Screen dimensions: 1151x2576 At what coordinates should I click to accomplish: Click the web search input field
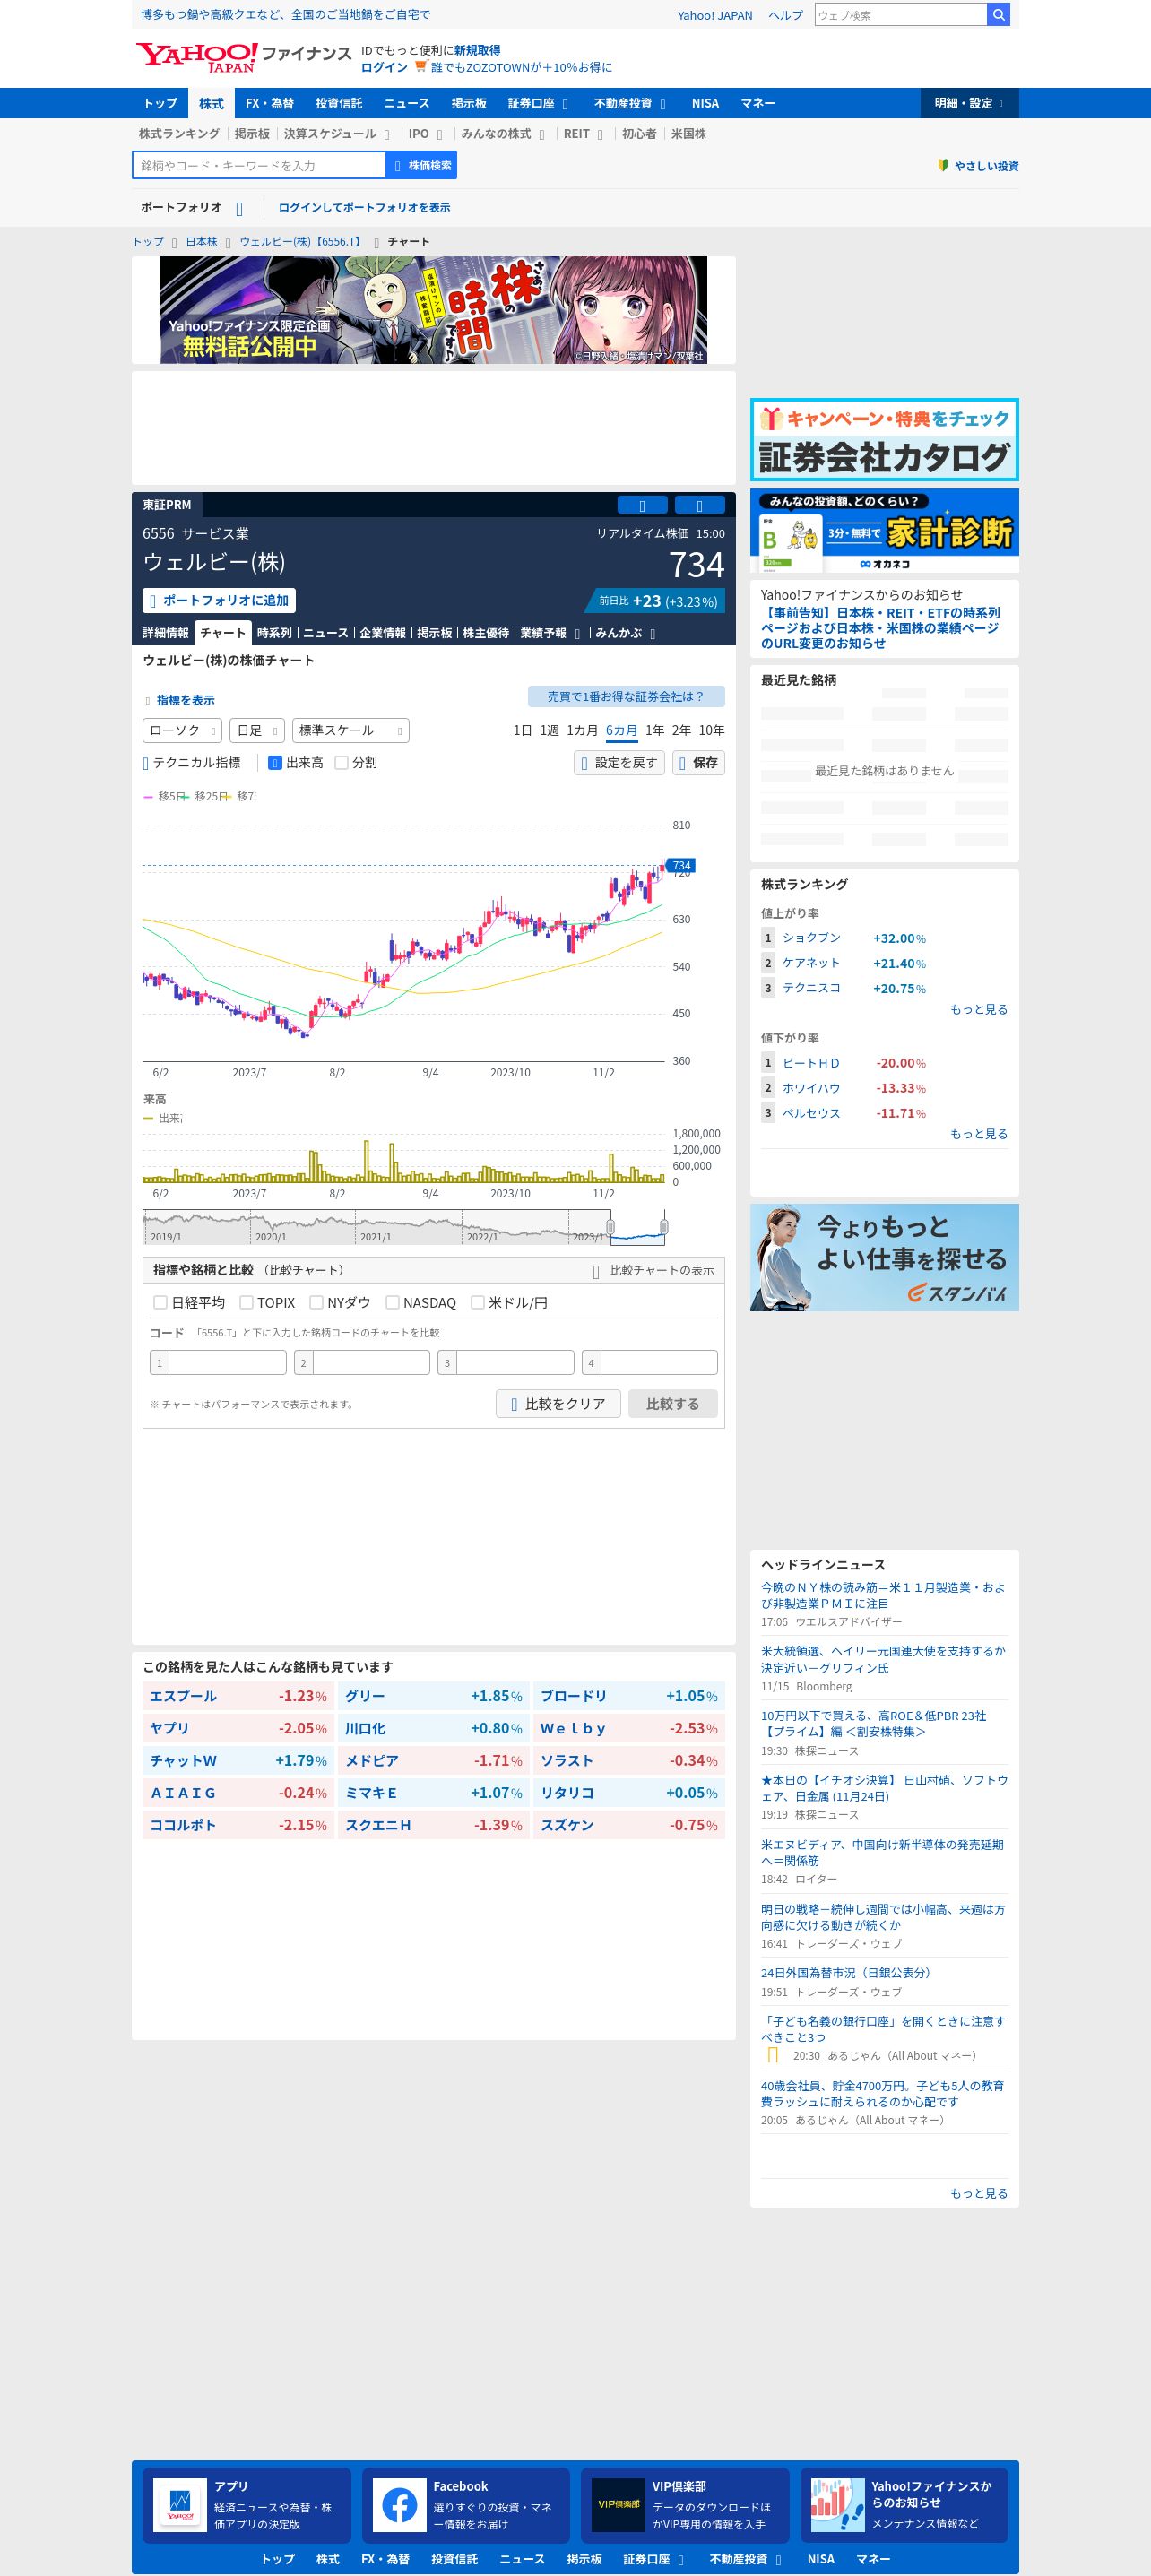[x=900, y=15]
